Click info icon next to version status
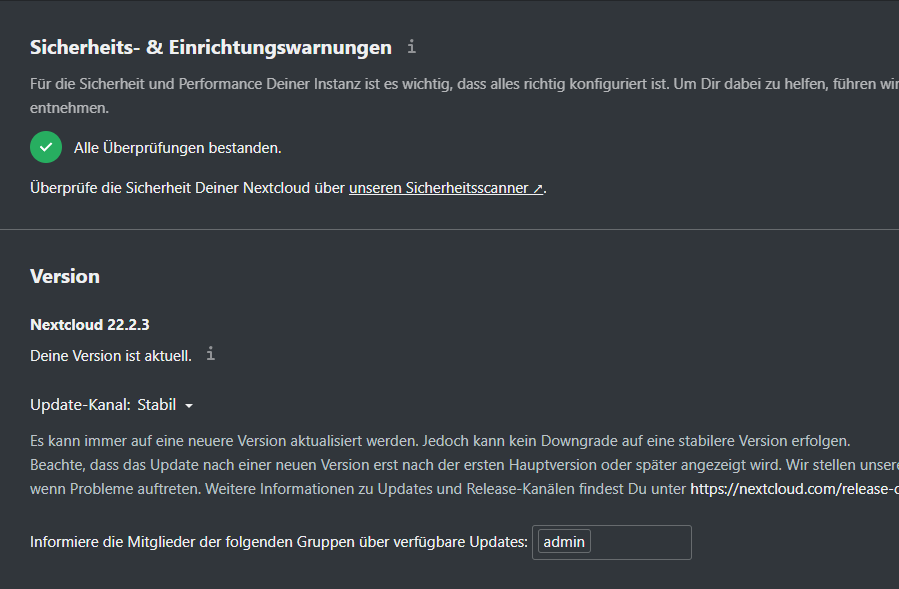Screen dimensions: 899x589 210,354
